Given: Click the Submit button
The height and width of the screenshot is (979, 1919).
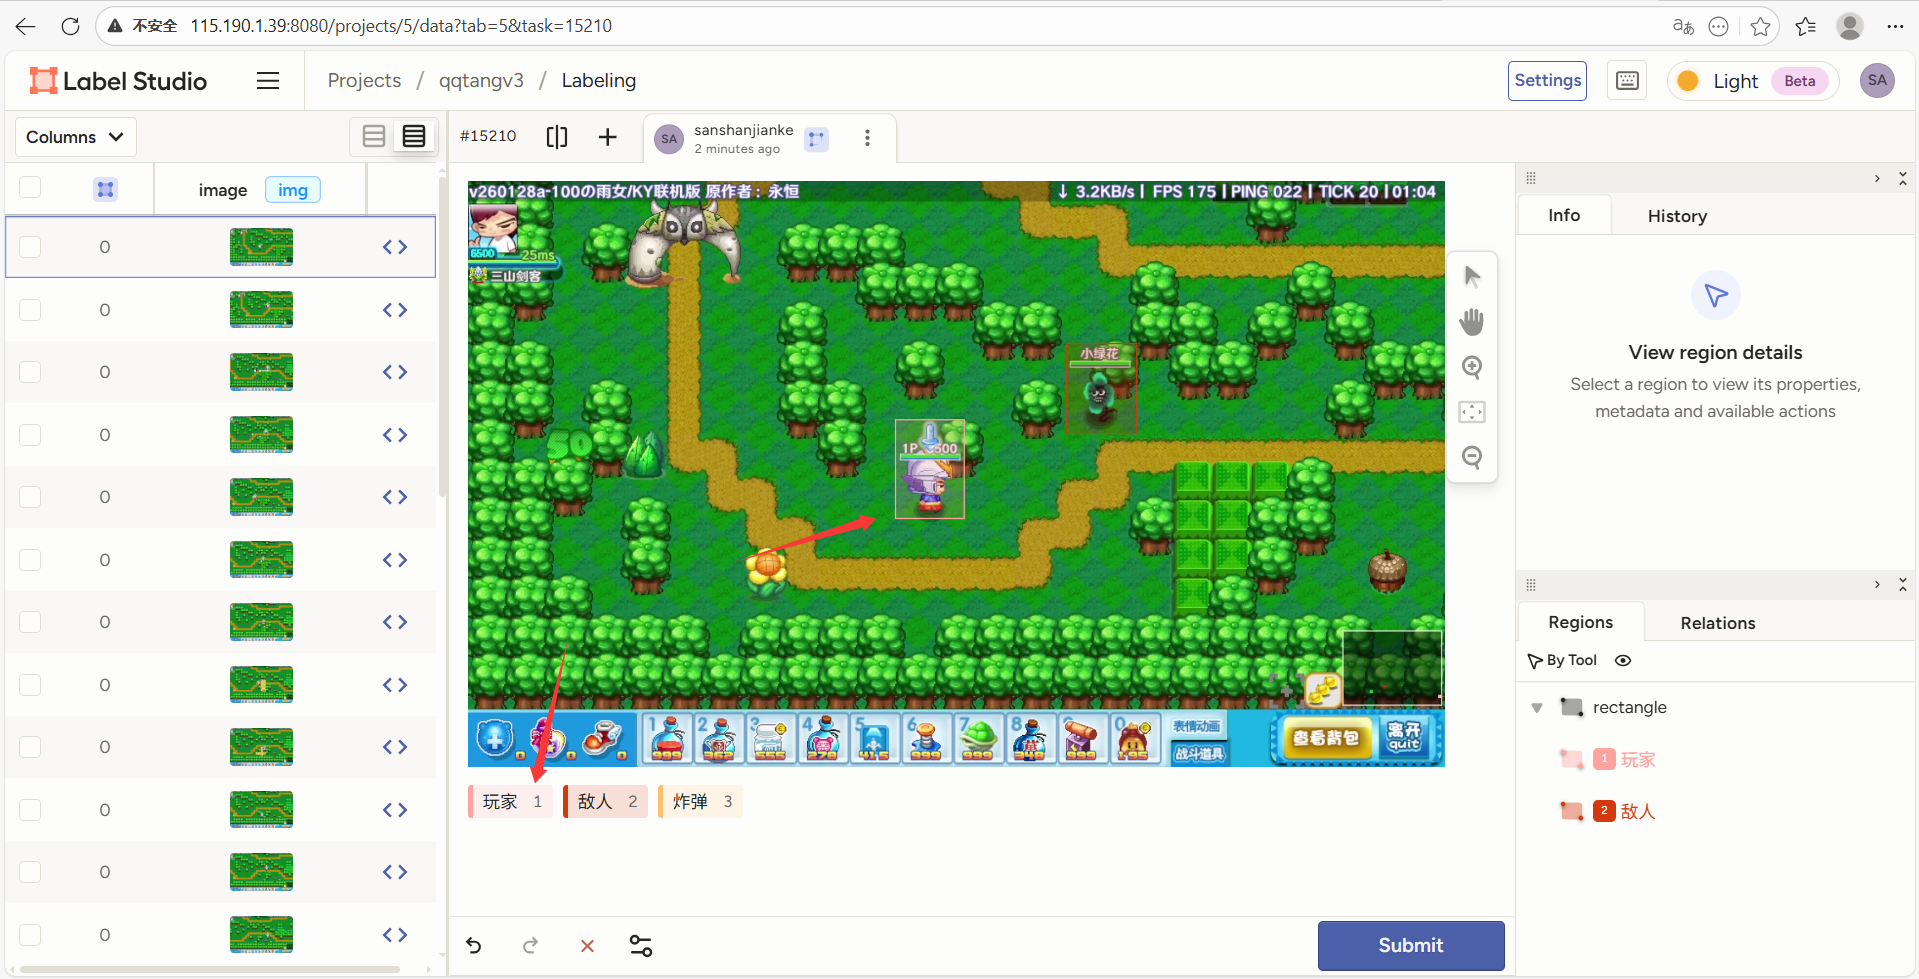Looking at the screenshot, I should pyautogui.click(x=1410, y=945).
